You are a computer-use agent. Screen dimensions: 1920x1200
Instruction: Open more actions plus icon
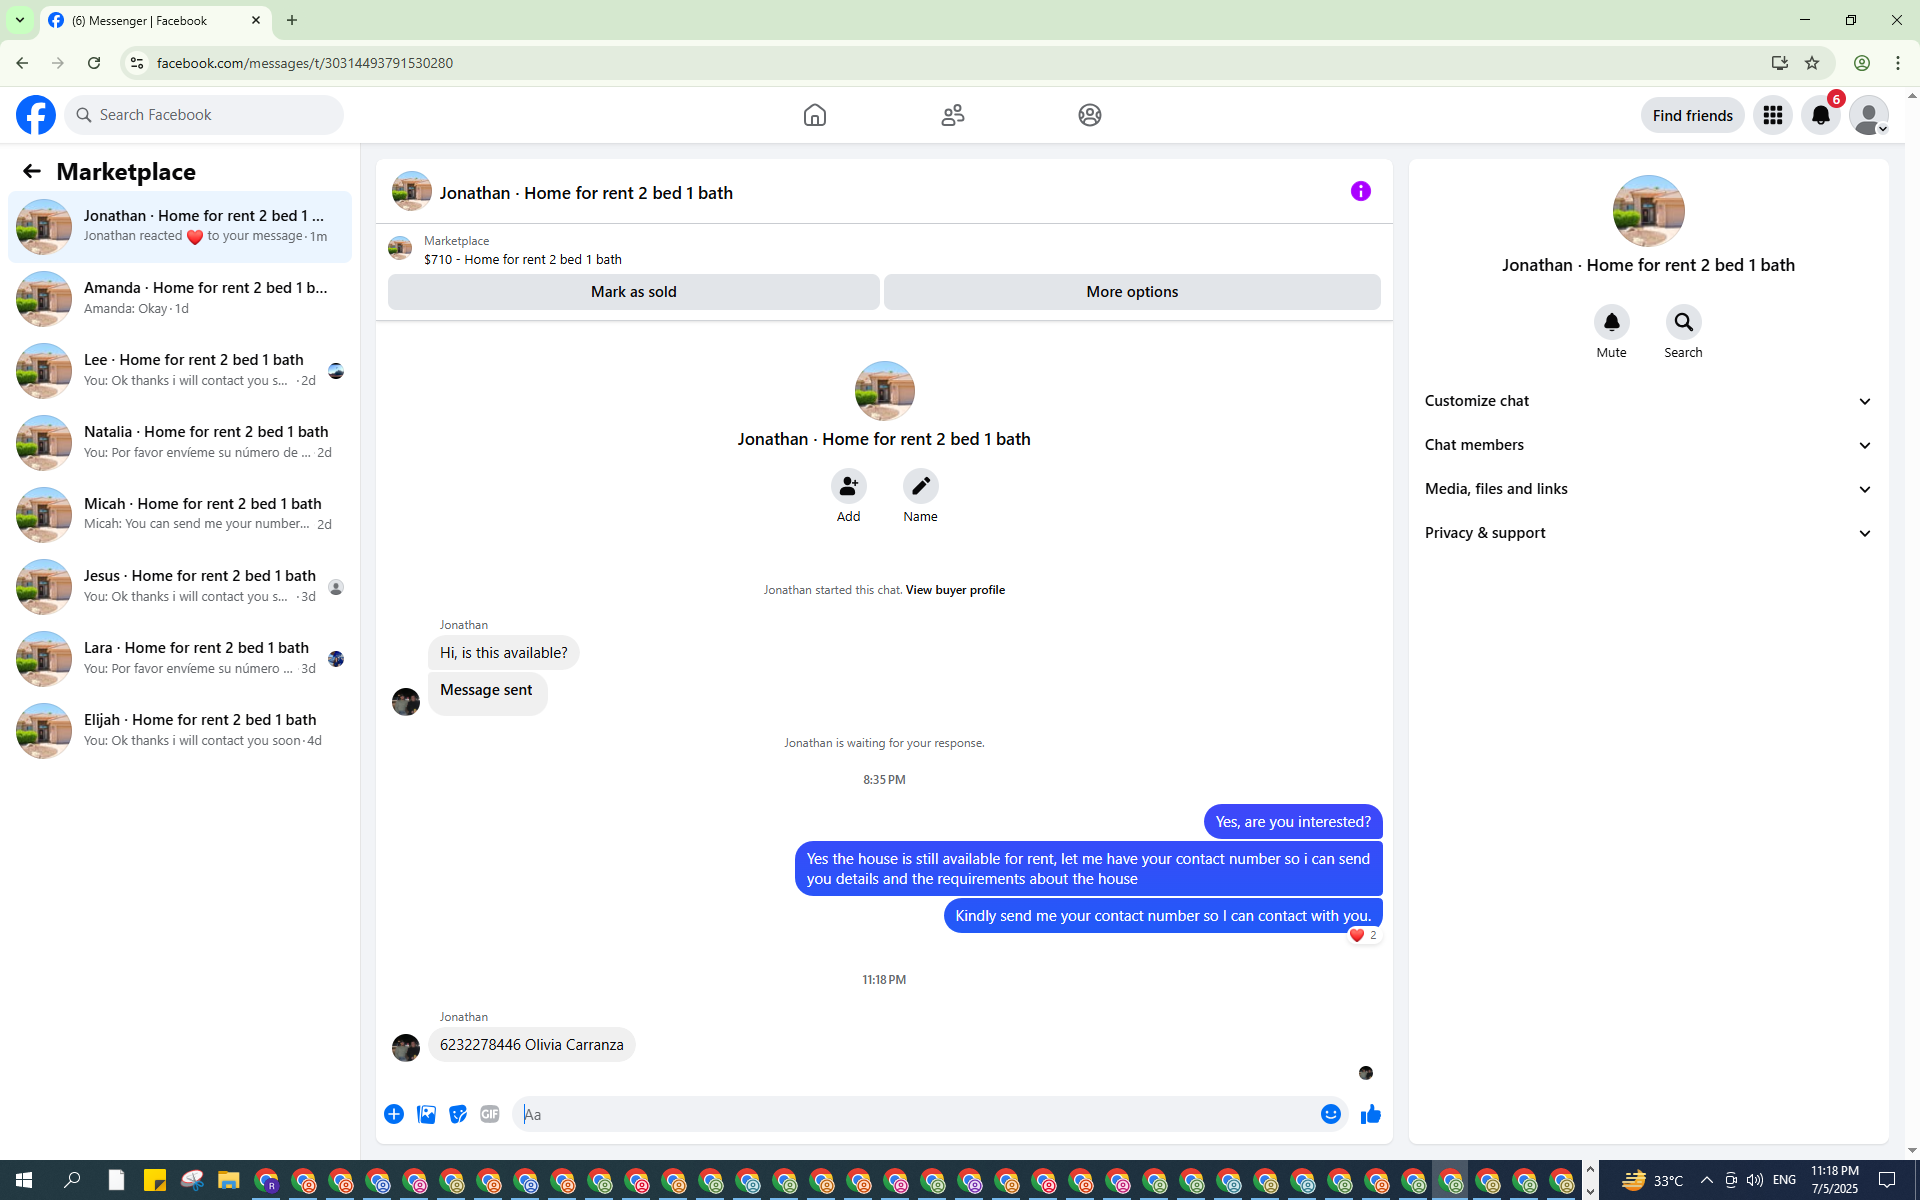pyautogui.click(x=394, y=1114)
